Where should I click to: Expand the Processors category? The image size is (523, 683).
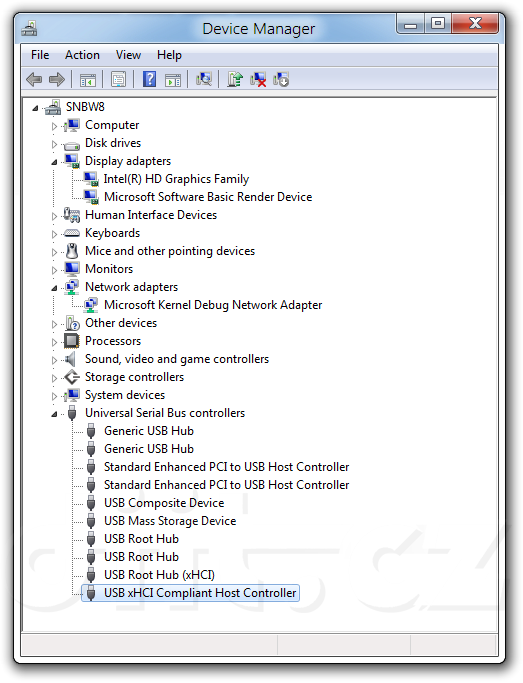(54, 342)
